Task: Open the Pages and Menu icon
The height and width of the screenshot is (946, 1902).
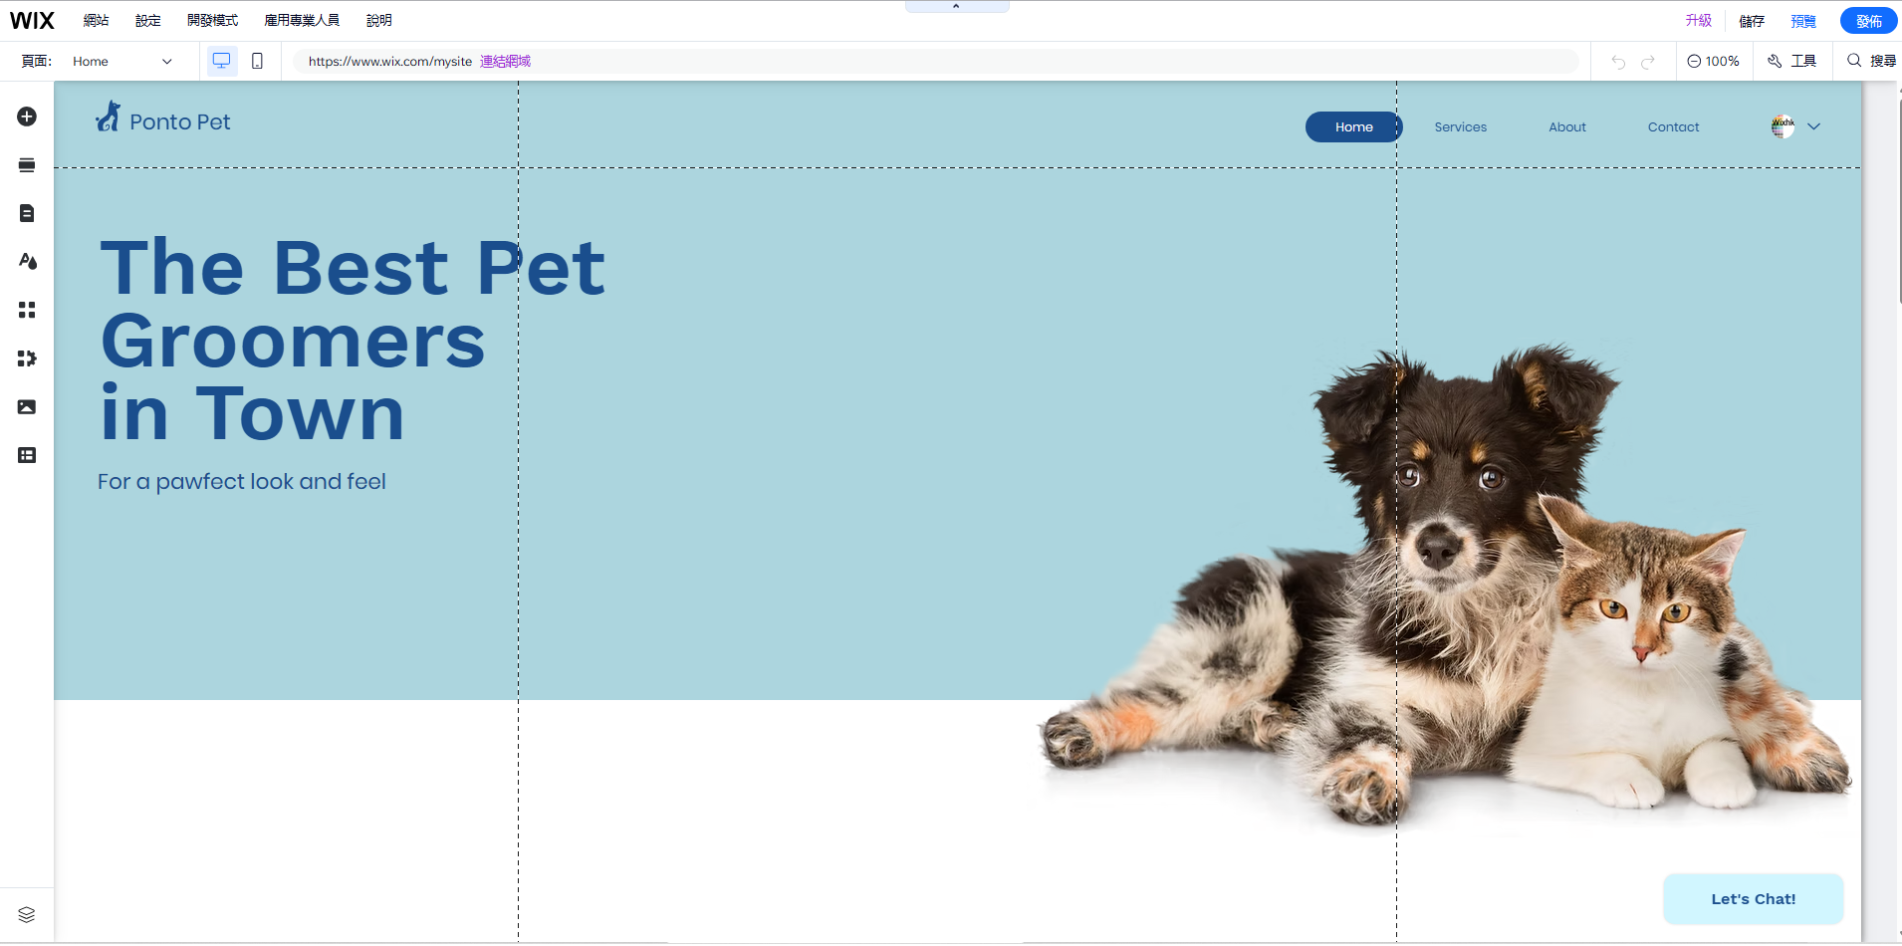Action: [x=27, y=213]
